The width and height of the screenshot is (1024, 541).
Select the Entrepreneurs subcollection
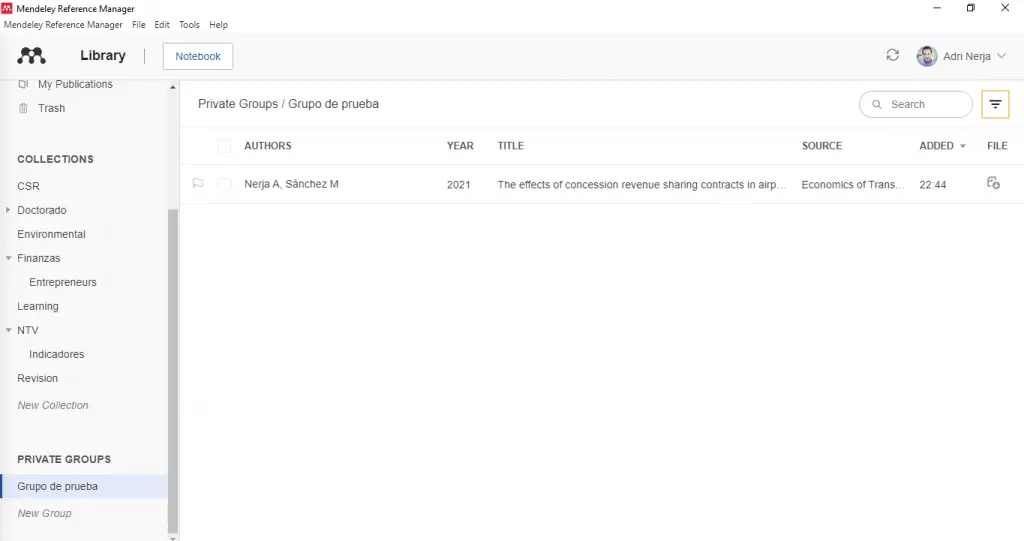pos(63,282)
